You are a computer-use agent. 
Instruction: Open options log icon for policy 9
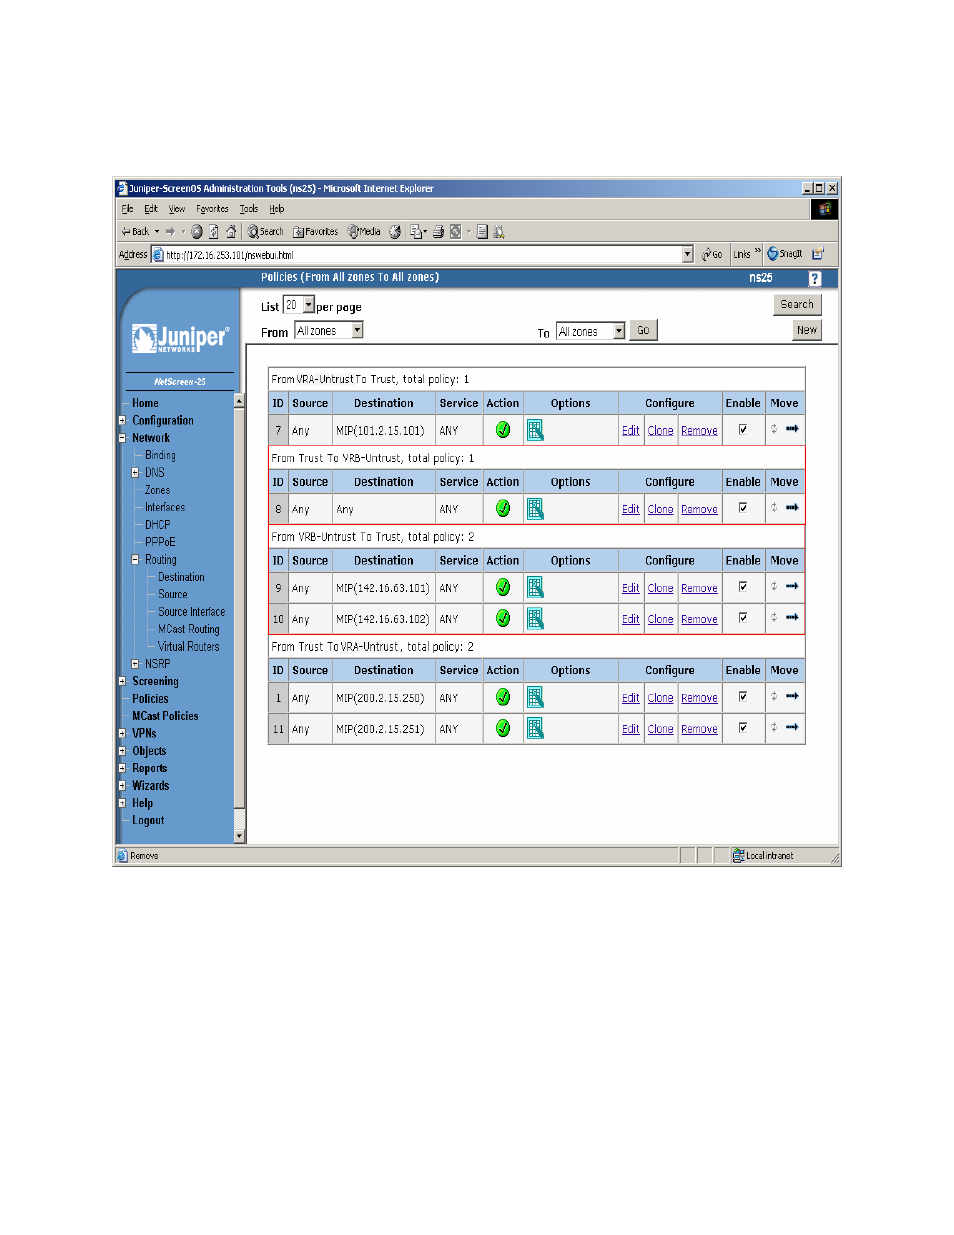(536, 588)
